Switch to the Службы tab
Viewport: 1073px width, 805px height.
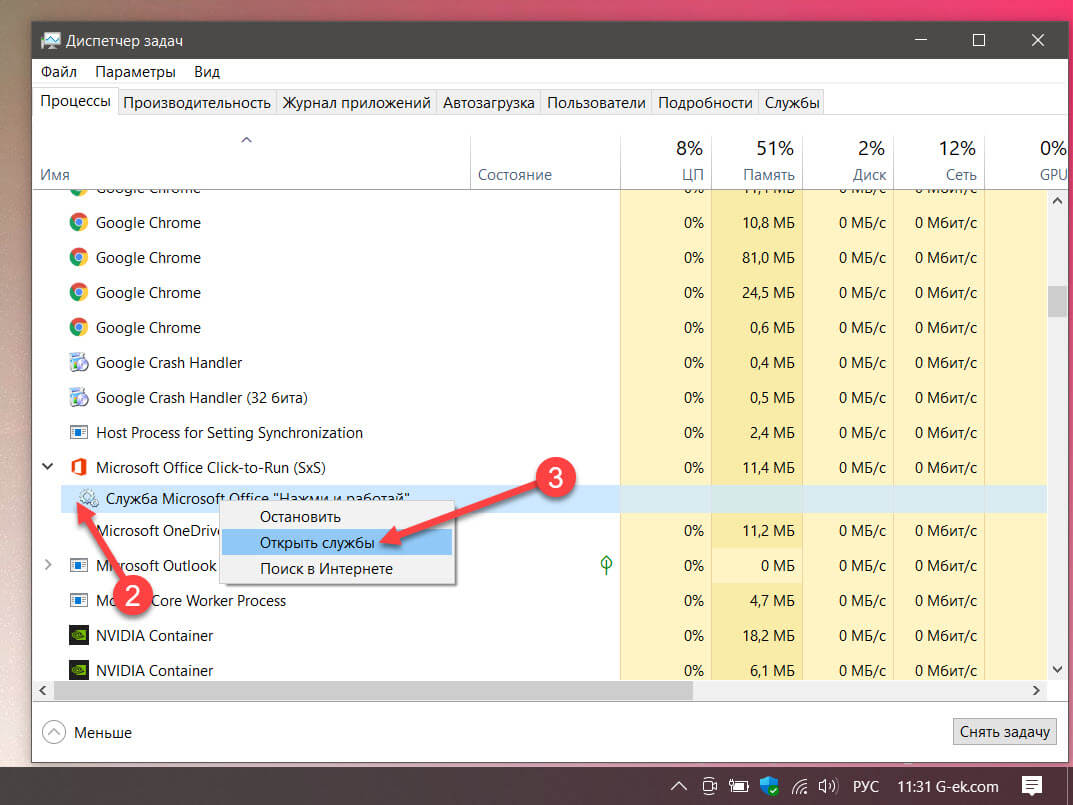792,103
